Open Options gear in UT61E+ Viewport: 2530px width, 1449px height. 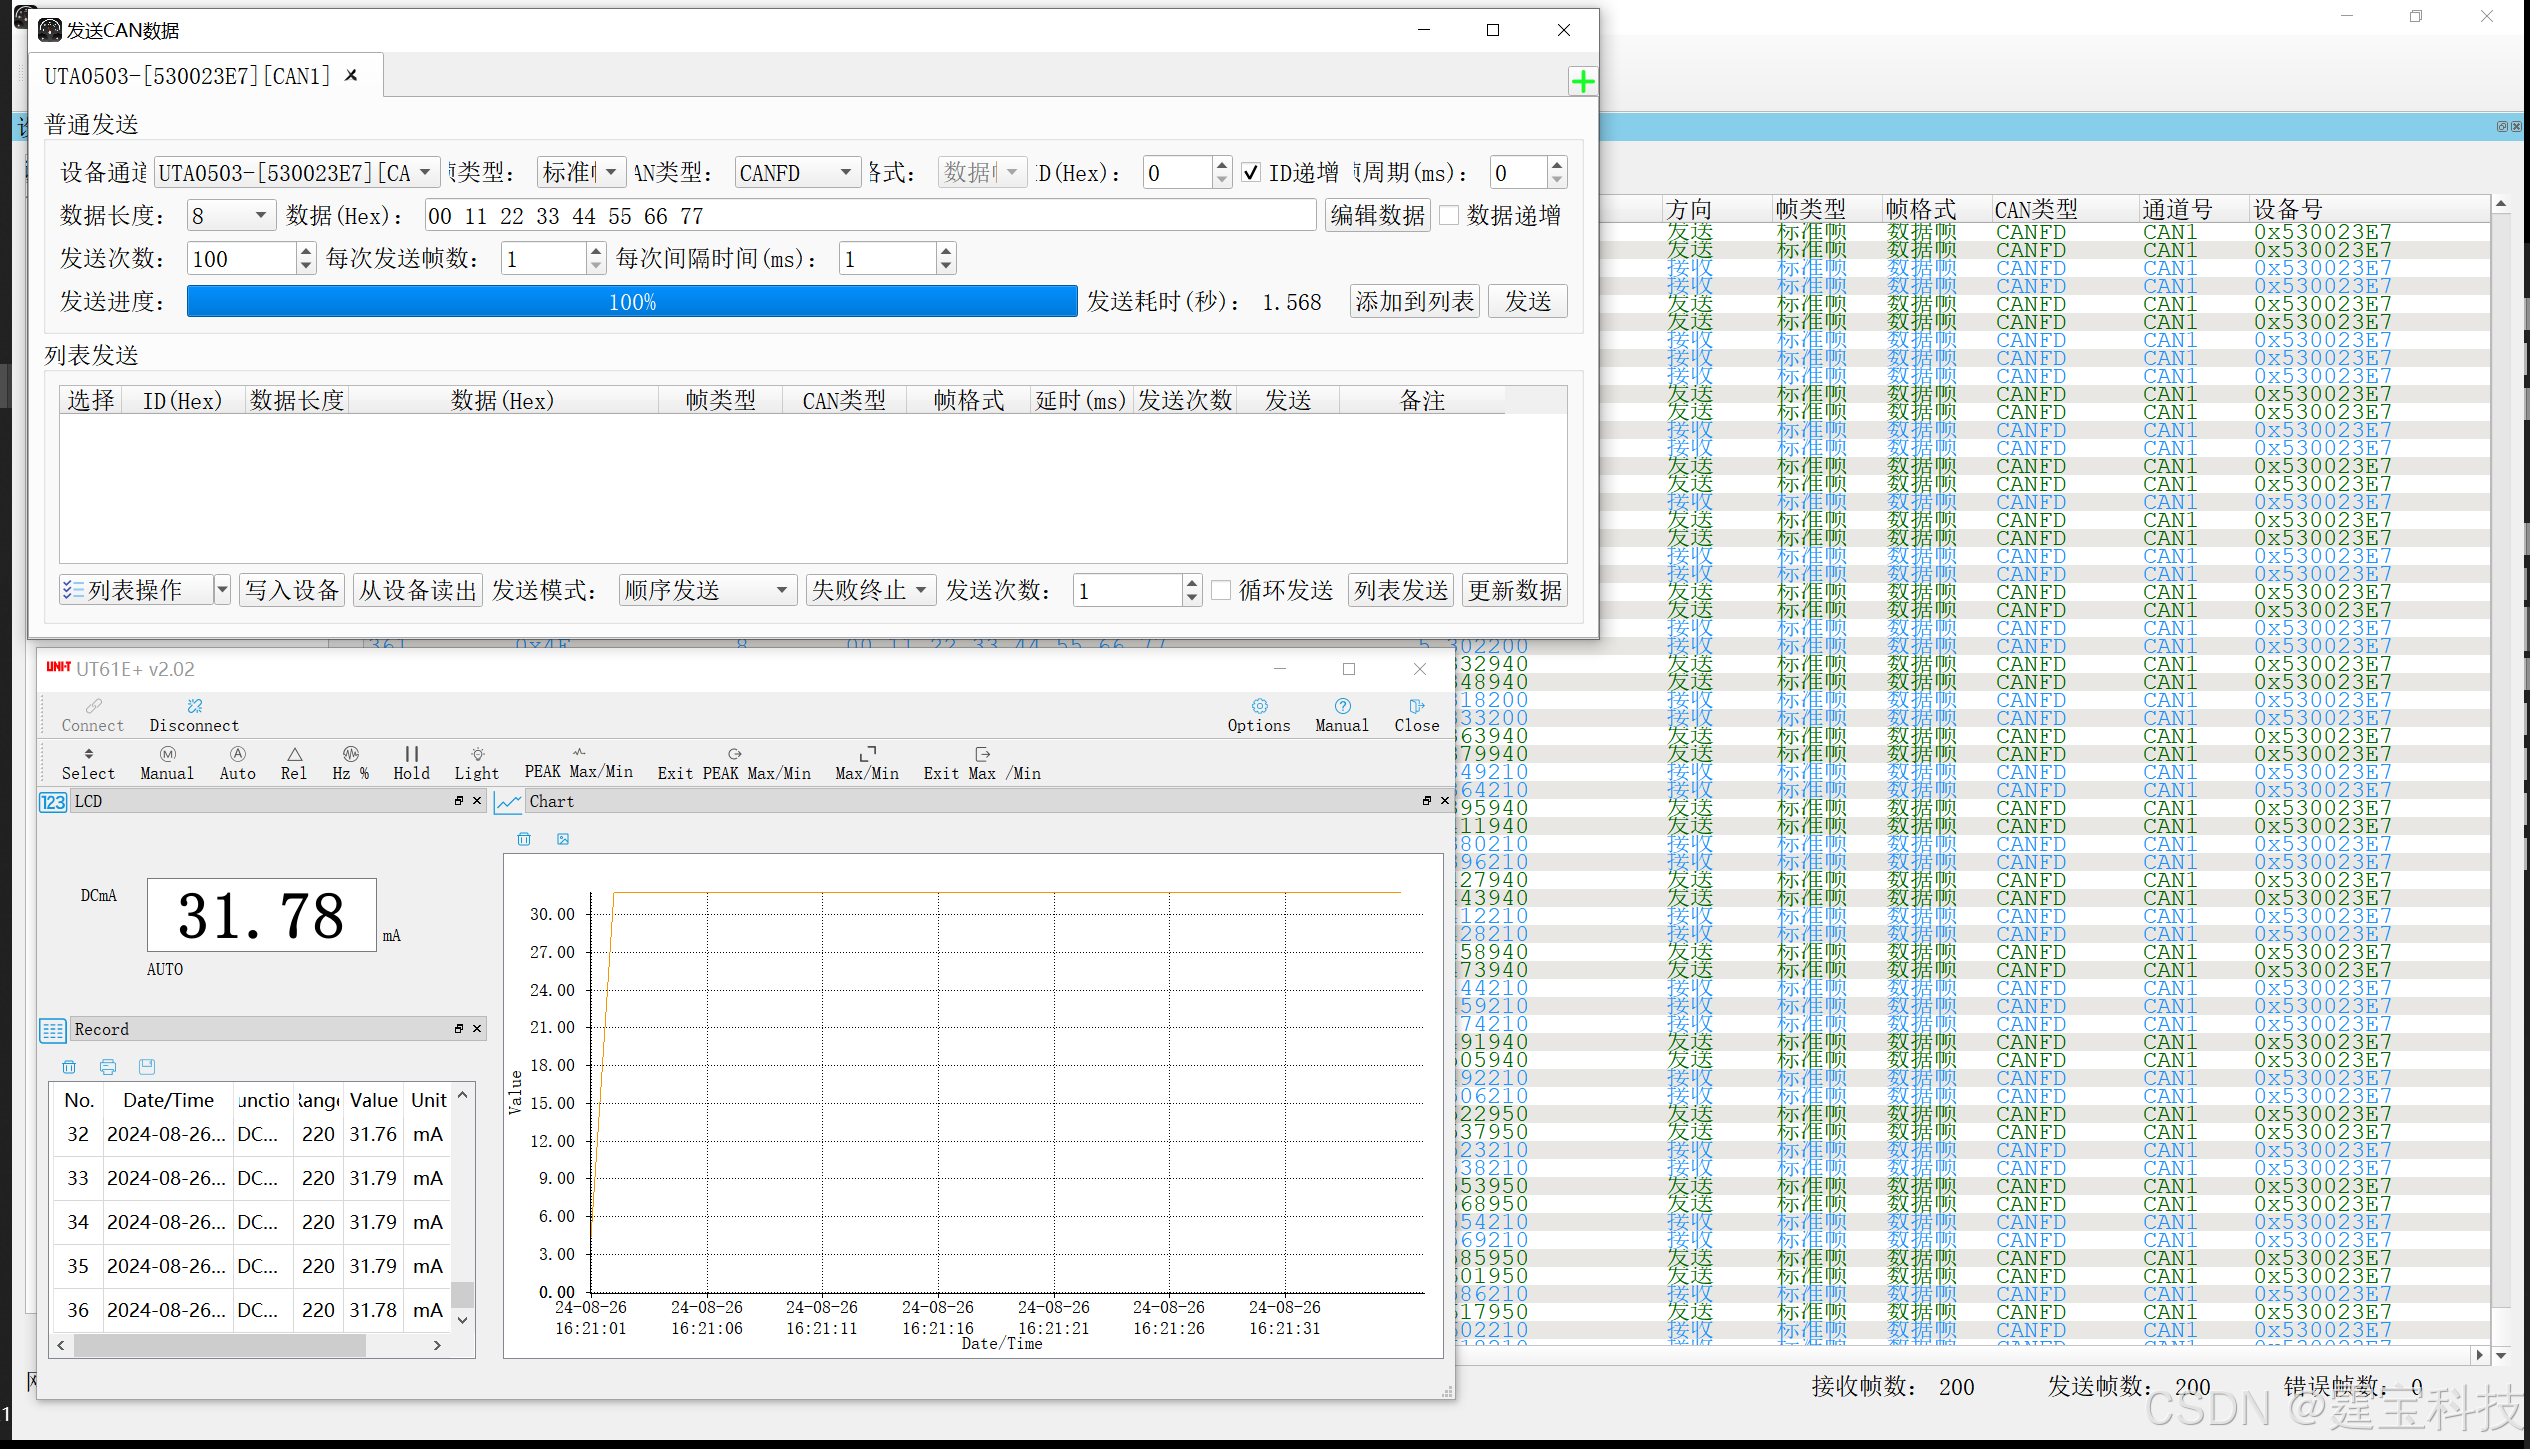tap(1259, 706)
